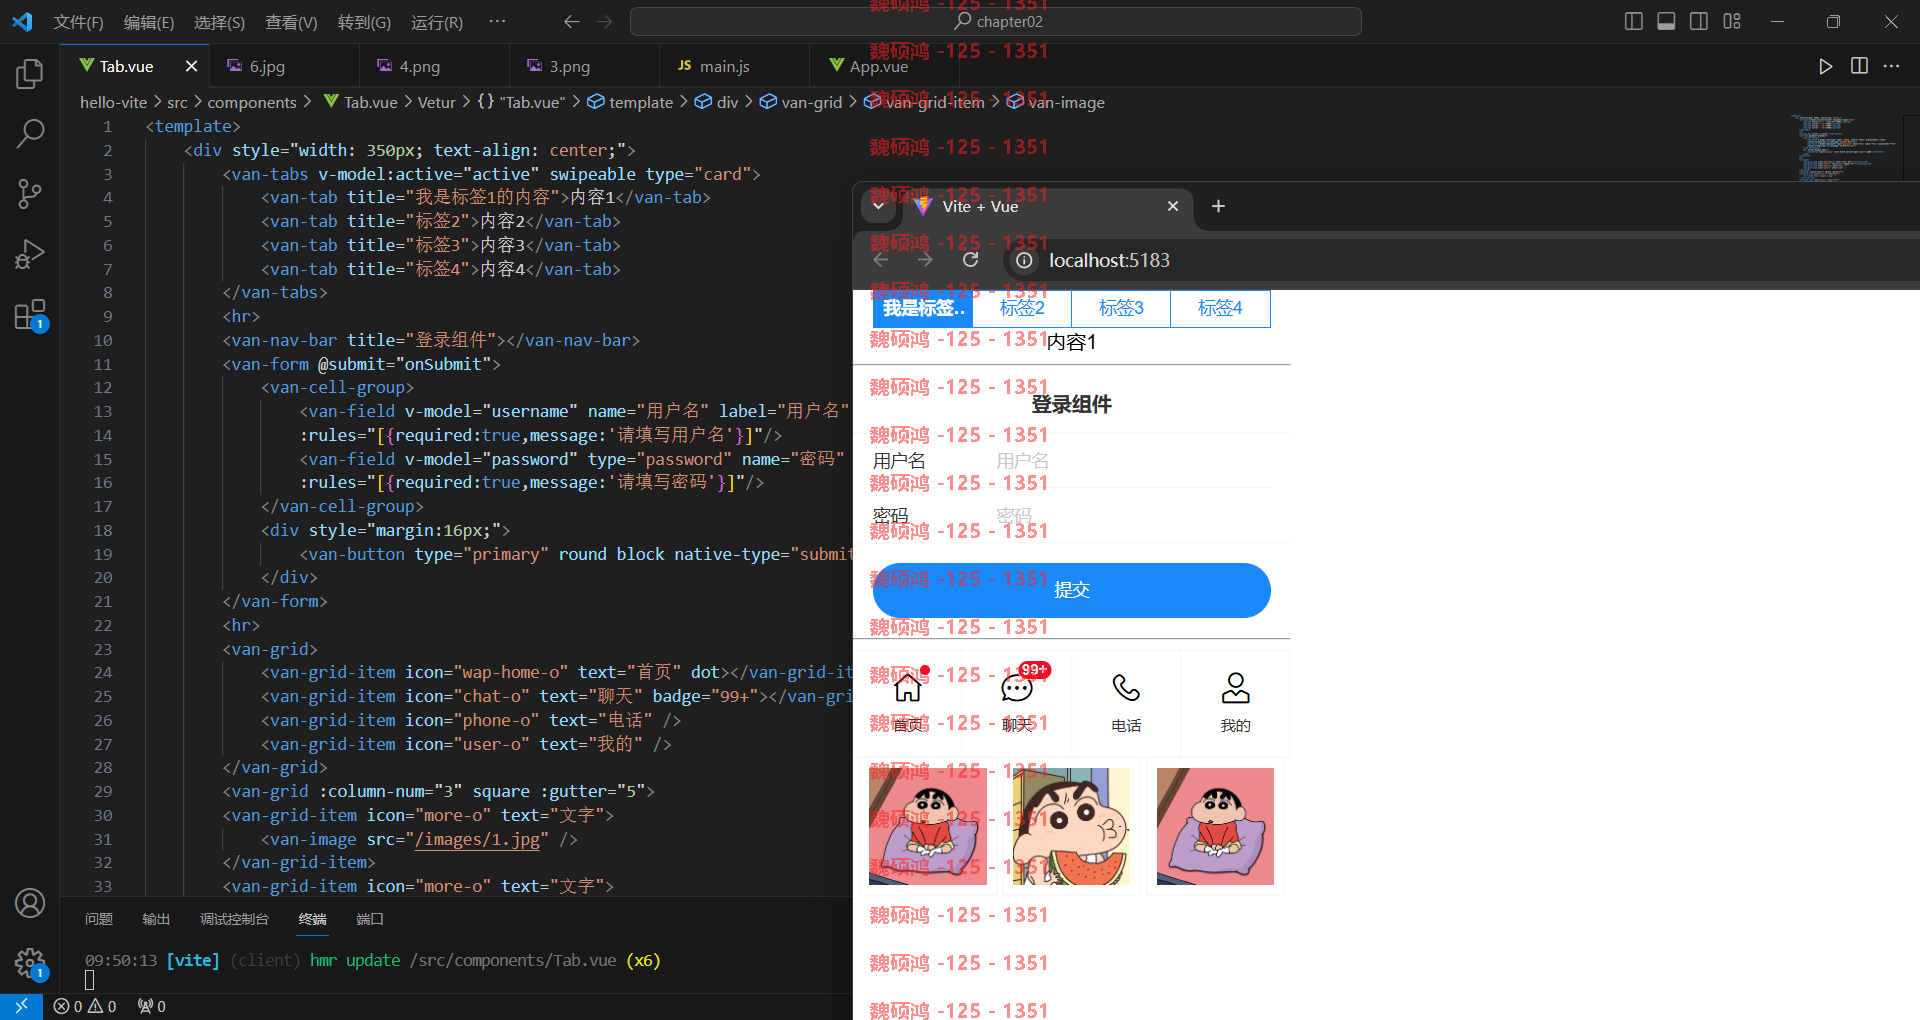The width and height of the screenshot is (1920, 1020).
Task: Expand the van-image breadcrumb
Action: pyautogui.click(x=1055, y=102)
